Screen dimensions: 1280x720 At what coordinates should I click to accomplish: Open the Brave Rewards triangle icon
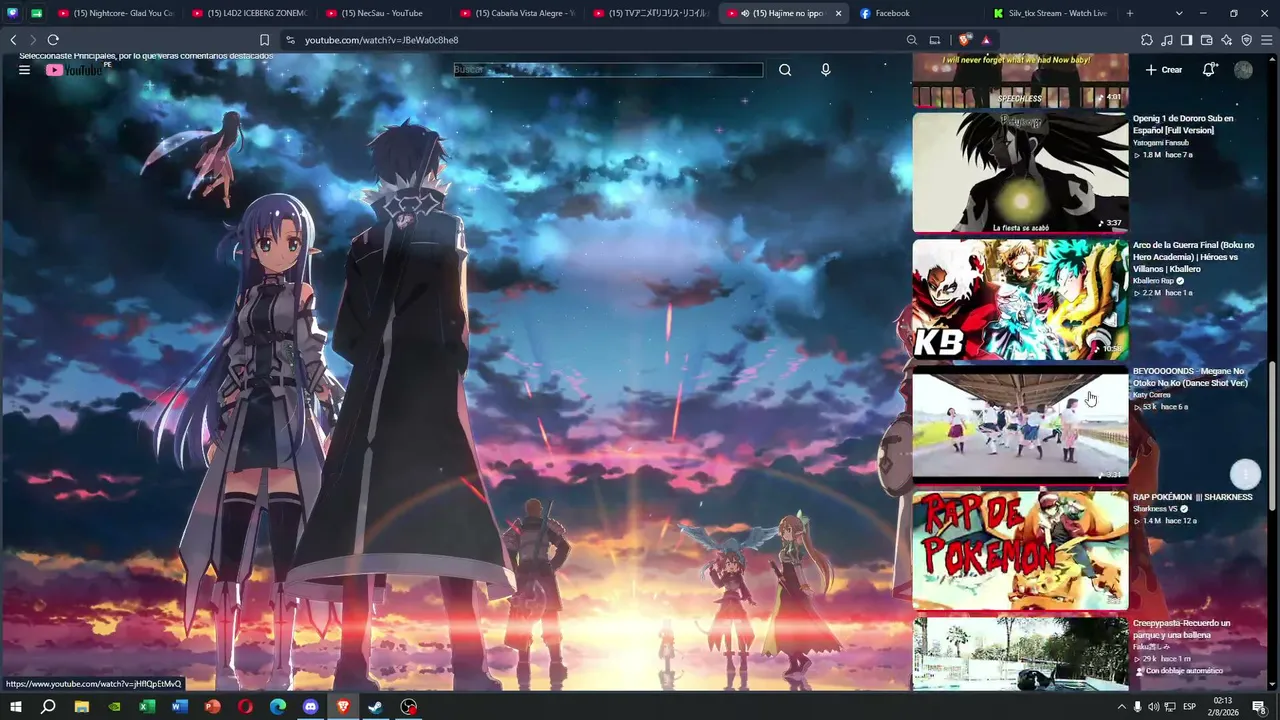pyautogui.click(x=986, y=40)
